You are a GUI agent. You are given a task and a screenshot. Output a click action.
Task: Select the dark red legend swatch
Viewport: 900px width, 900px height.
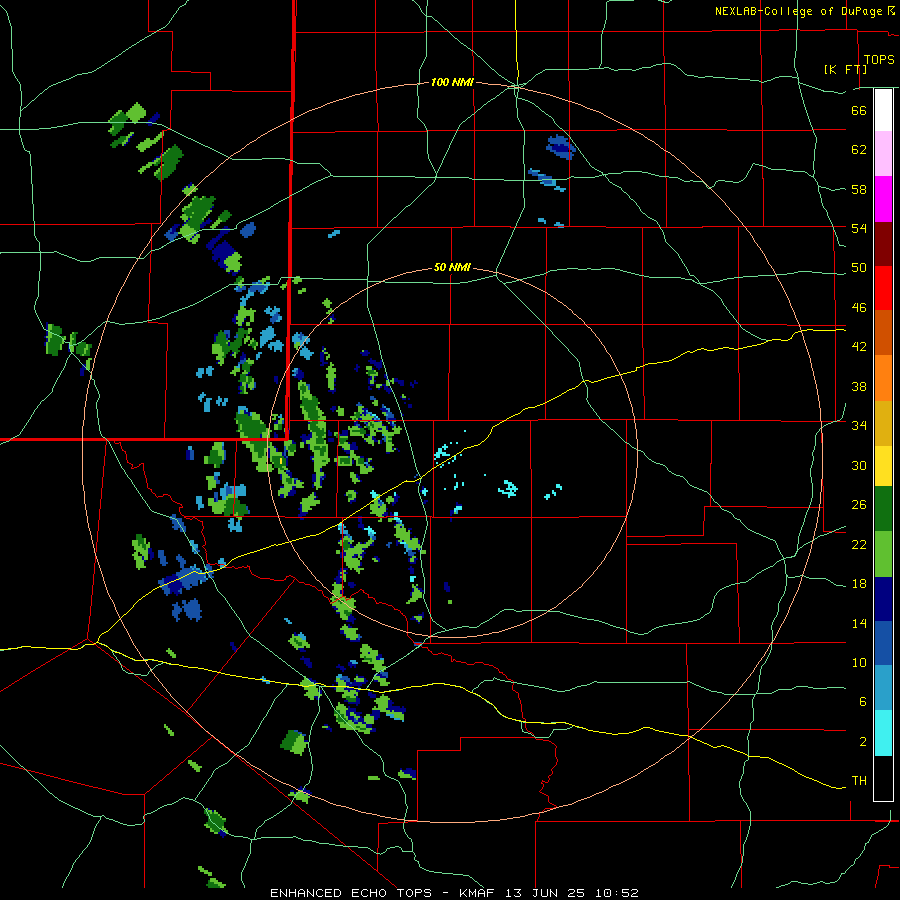tap(883, 244)
